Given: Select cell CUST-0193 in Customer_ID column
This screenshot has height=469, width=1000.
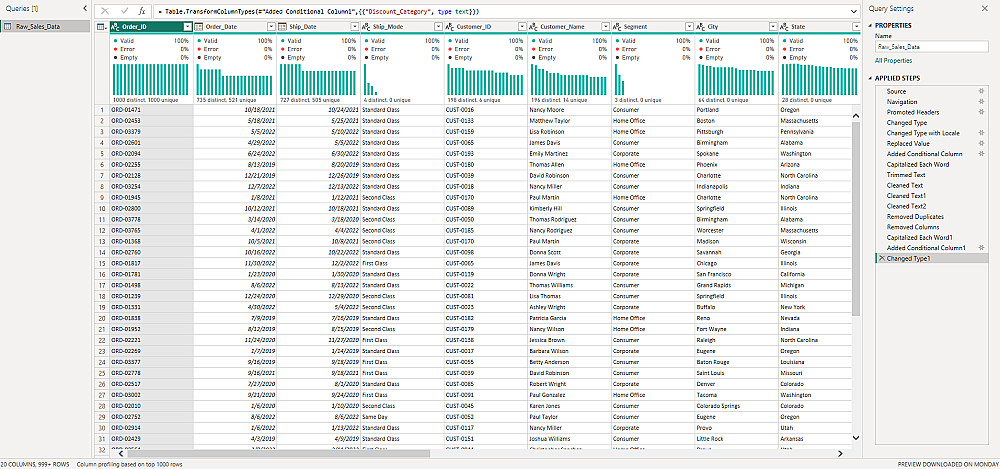Looking at the screenshot, I should click(485, 154).
